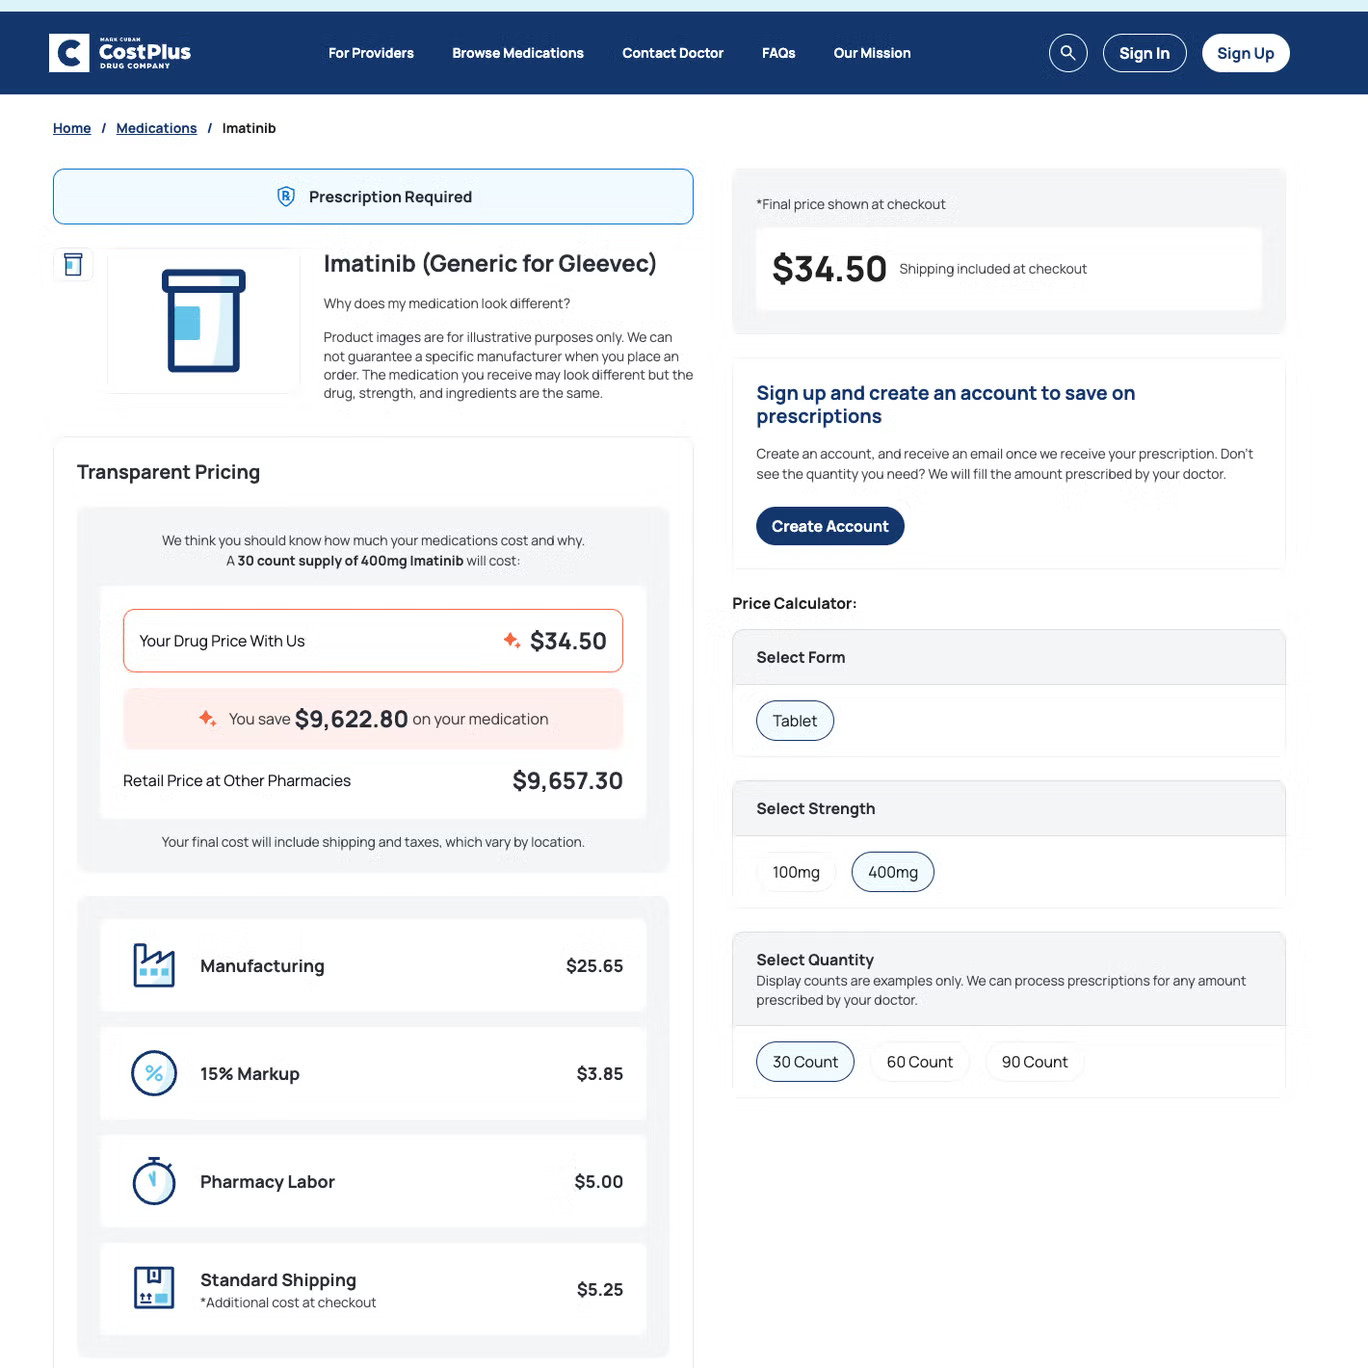
Task: Click the Sign In button
Action: (1145, 53)
